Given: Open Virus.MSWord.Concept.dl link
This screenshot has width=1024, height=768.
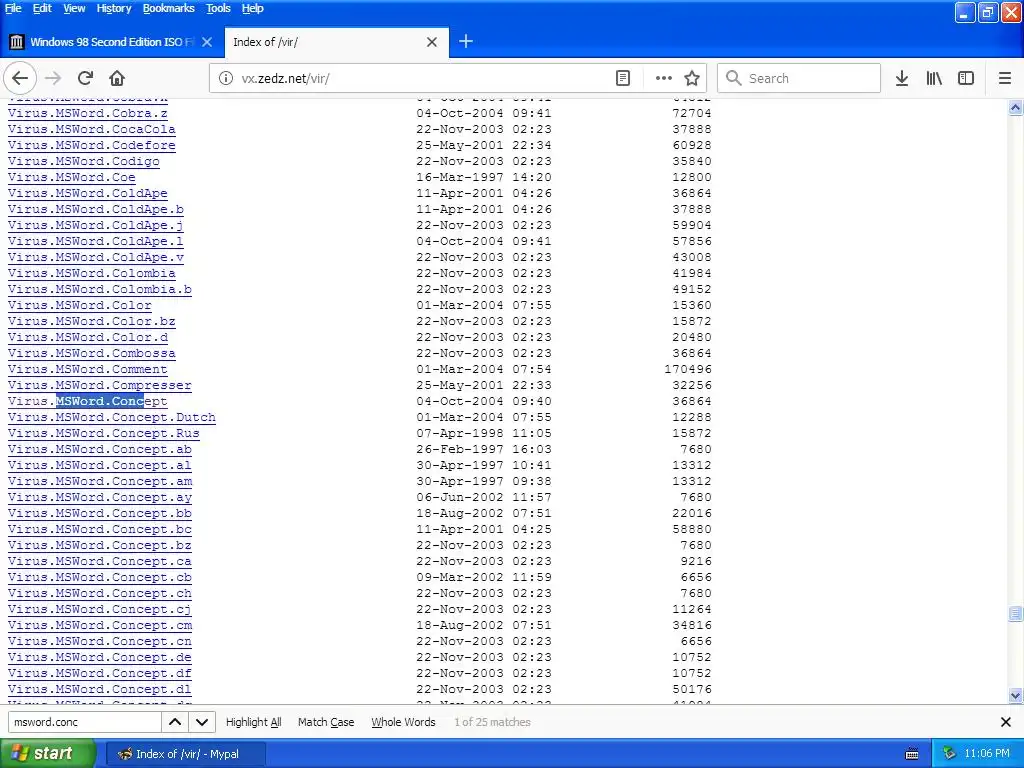Looking at the screenshot, I should (x=100, y=689).
